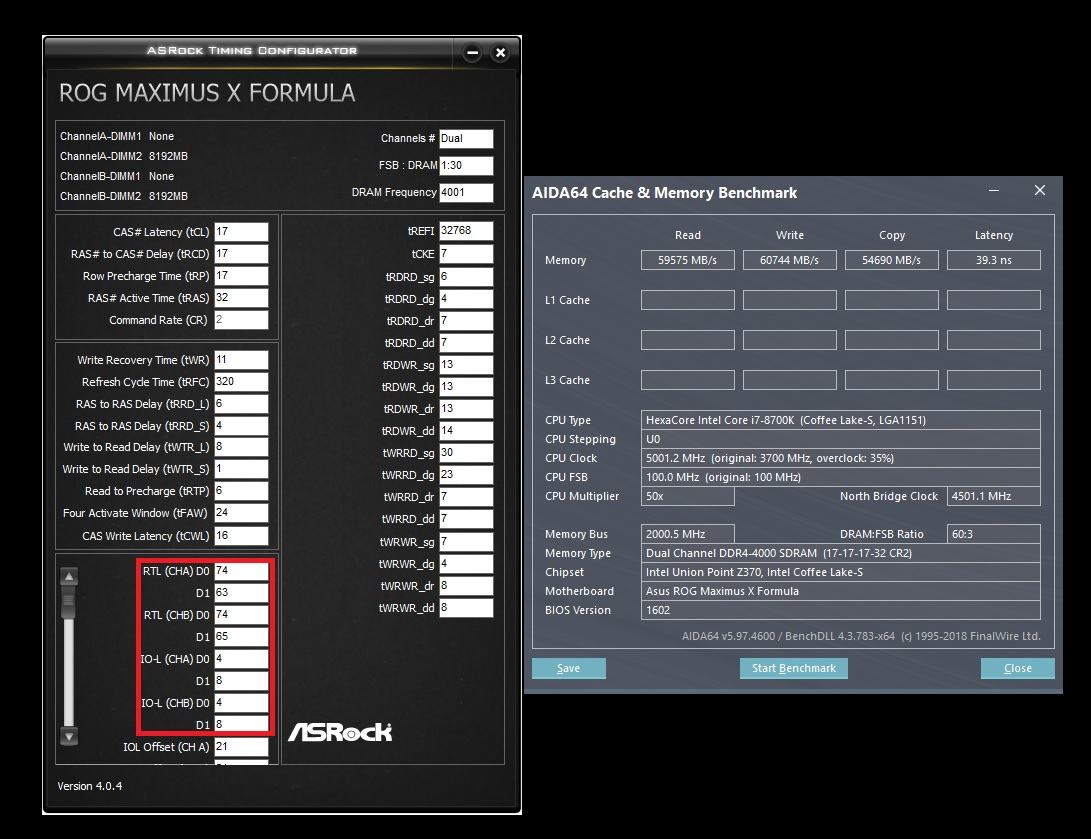Click the Write Recovery Time (tWR) field

241,360
